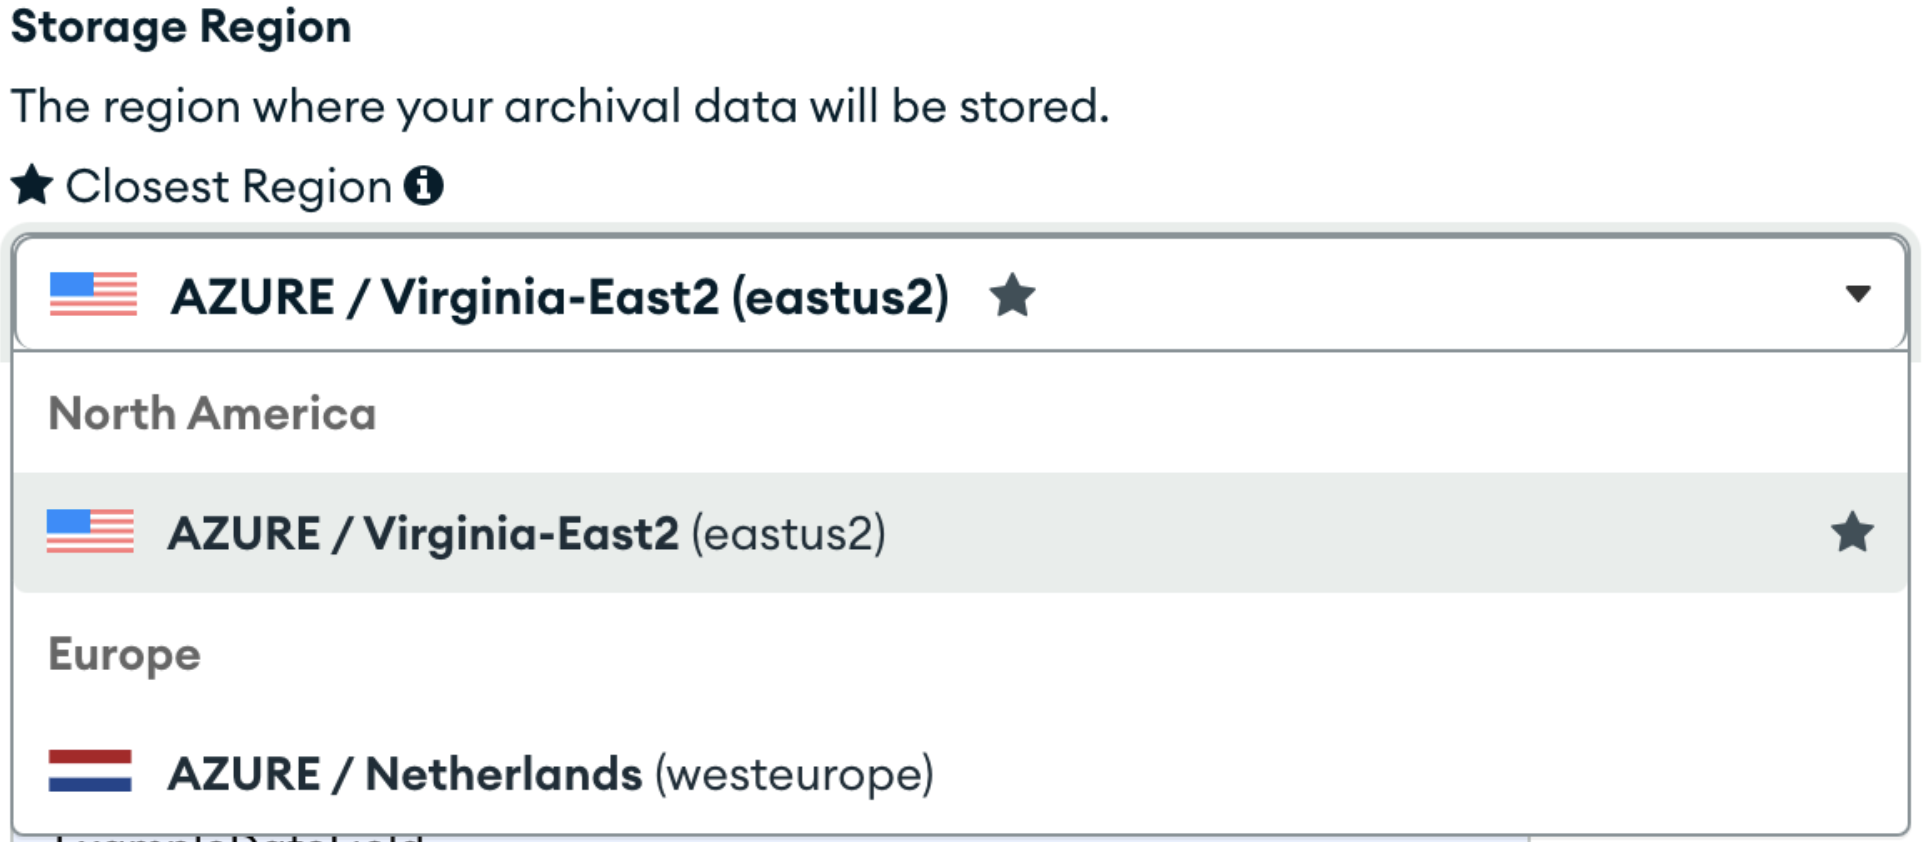This screenshot has width=1924, height=842.
Task: Click the selected AZURE / Virginia-East2 text in the field
Action: click(x=560, y=297)
